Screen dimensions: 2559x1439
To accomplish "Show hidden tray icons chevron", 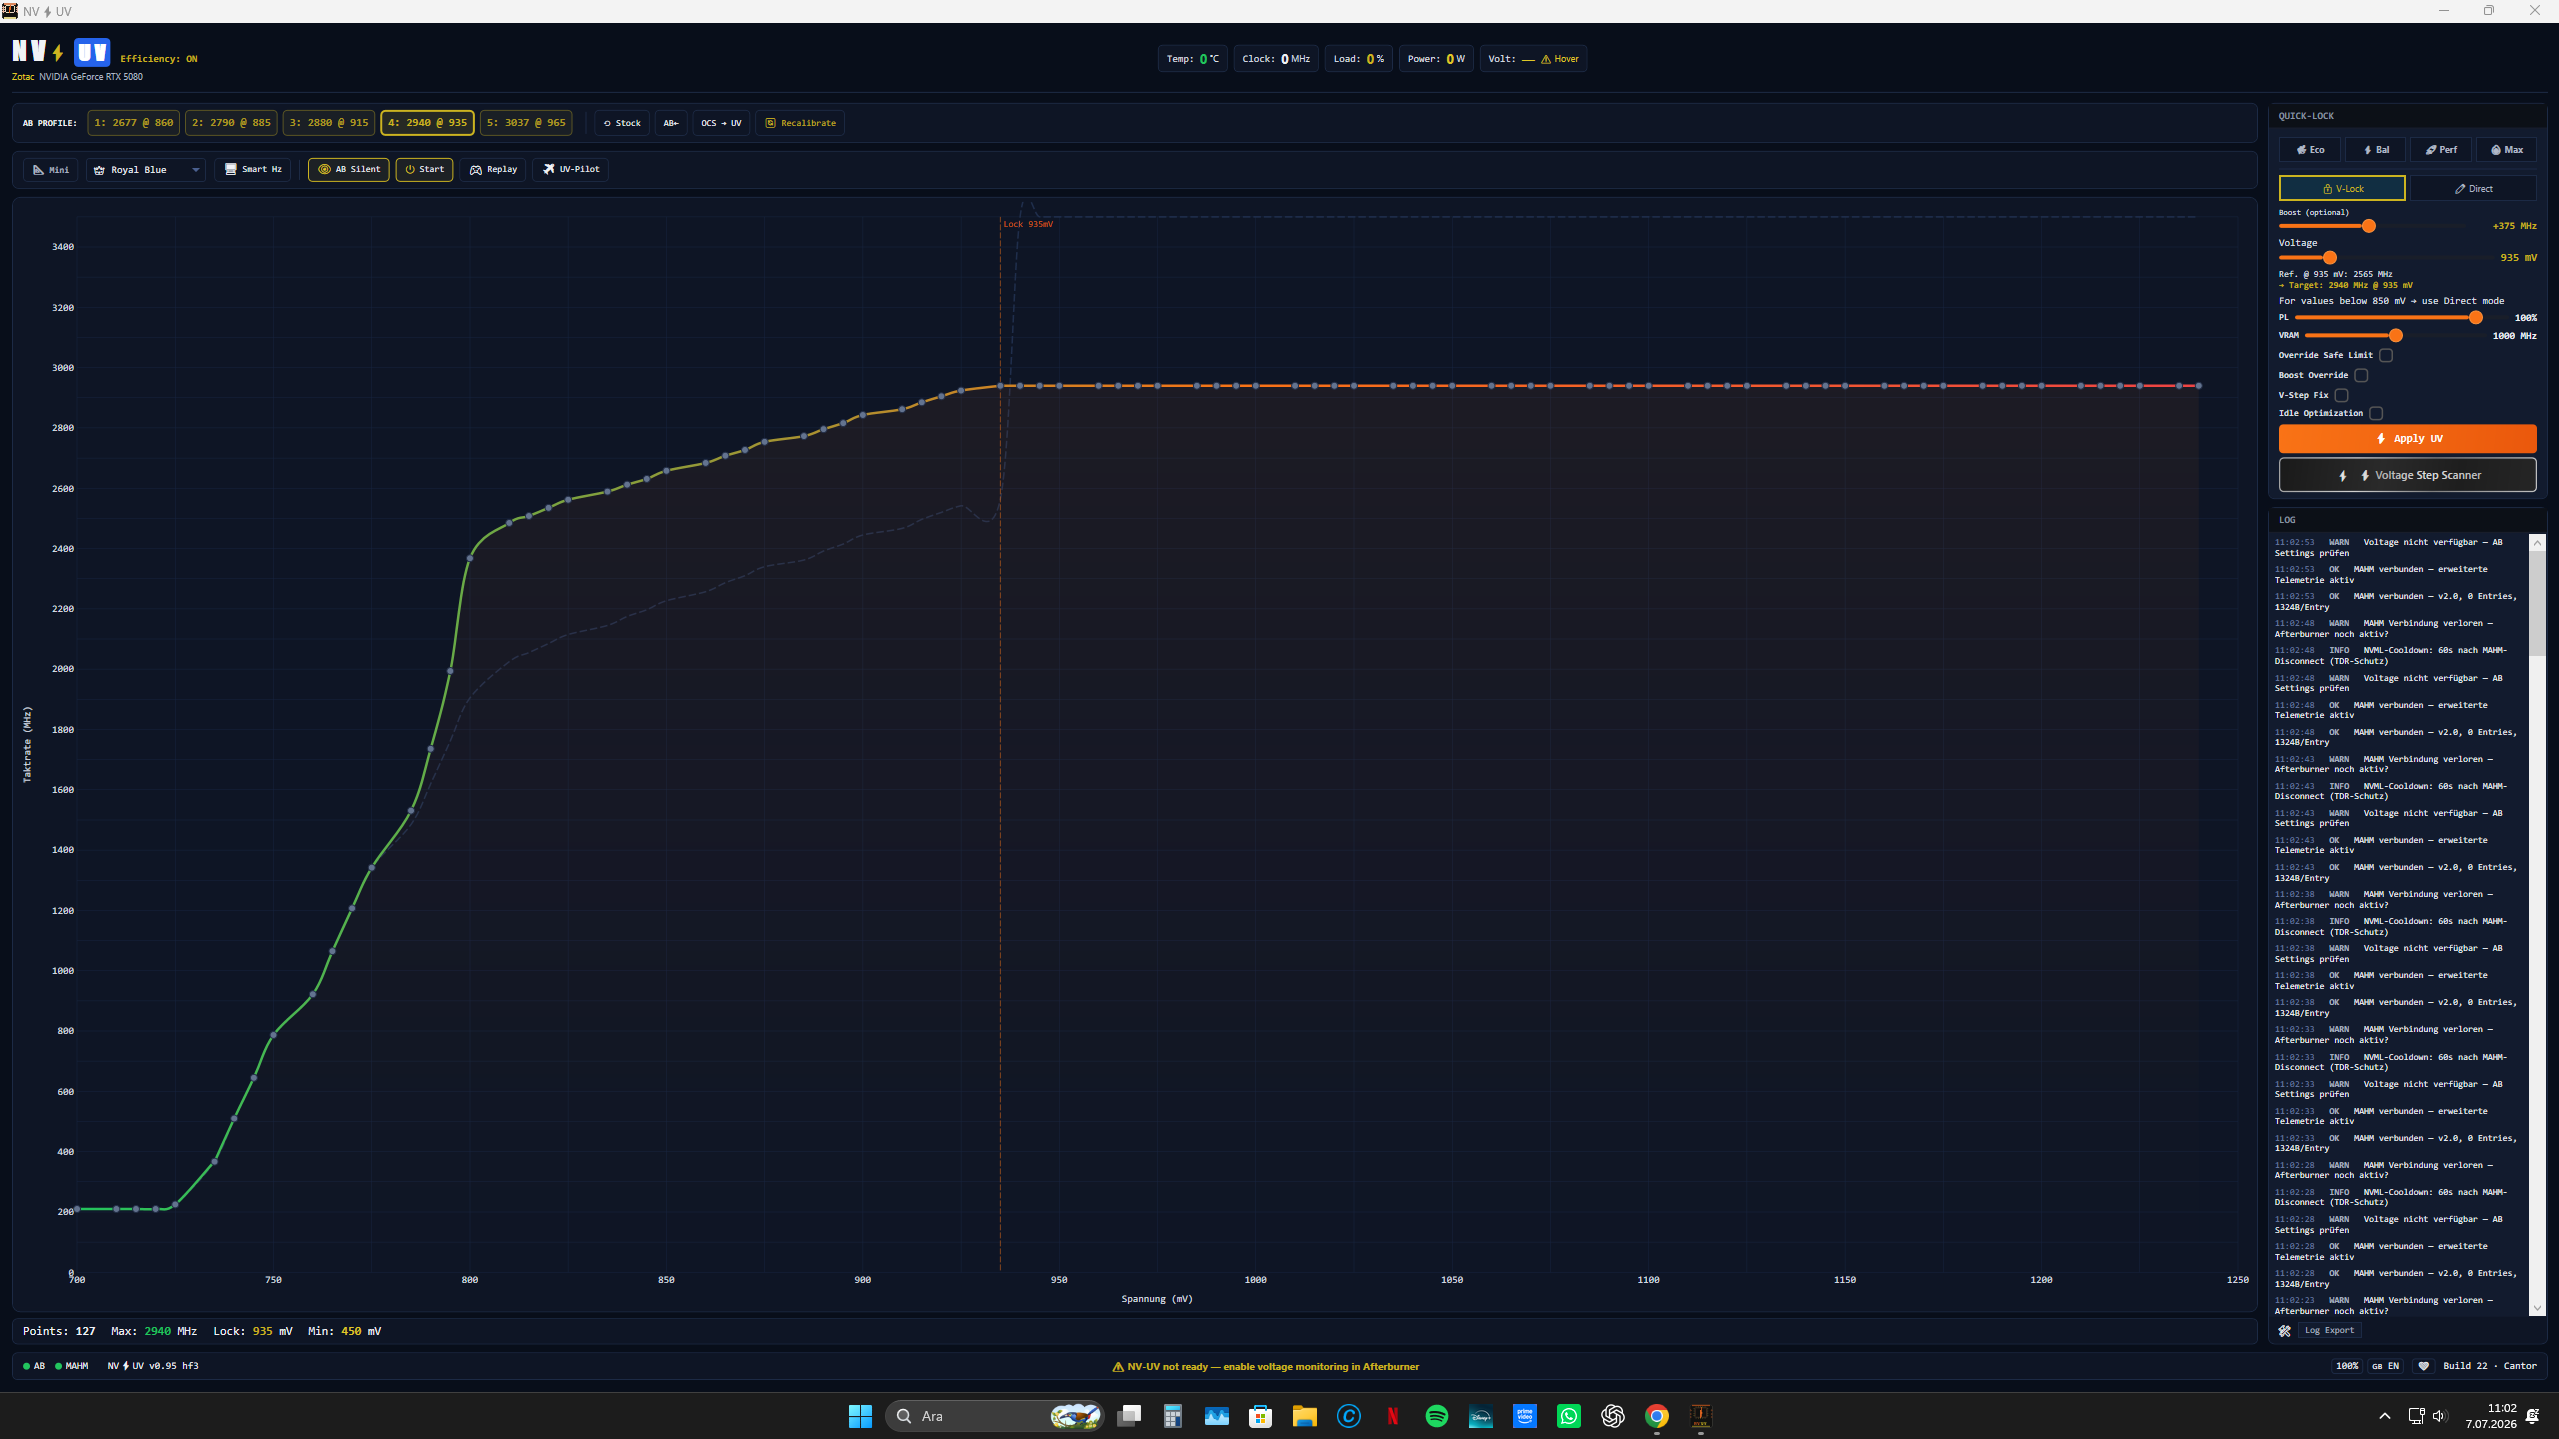I will pos(2385,1416).
